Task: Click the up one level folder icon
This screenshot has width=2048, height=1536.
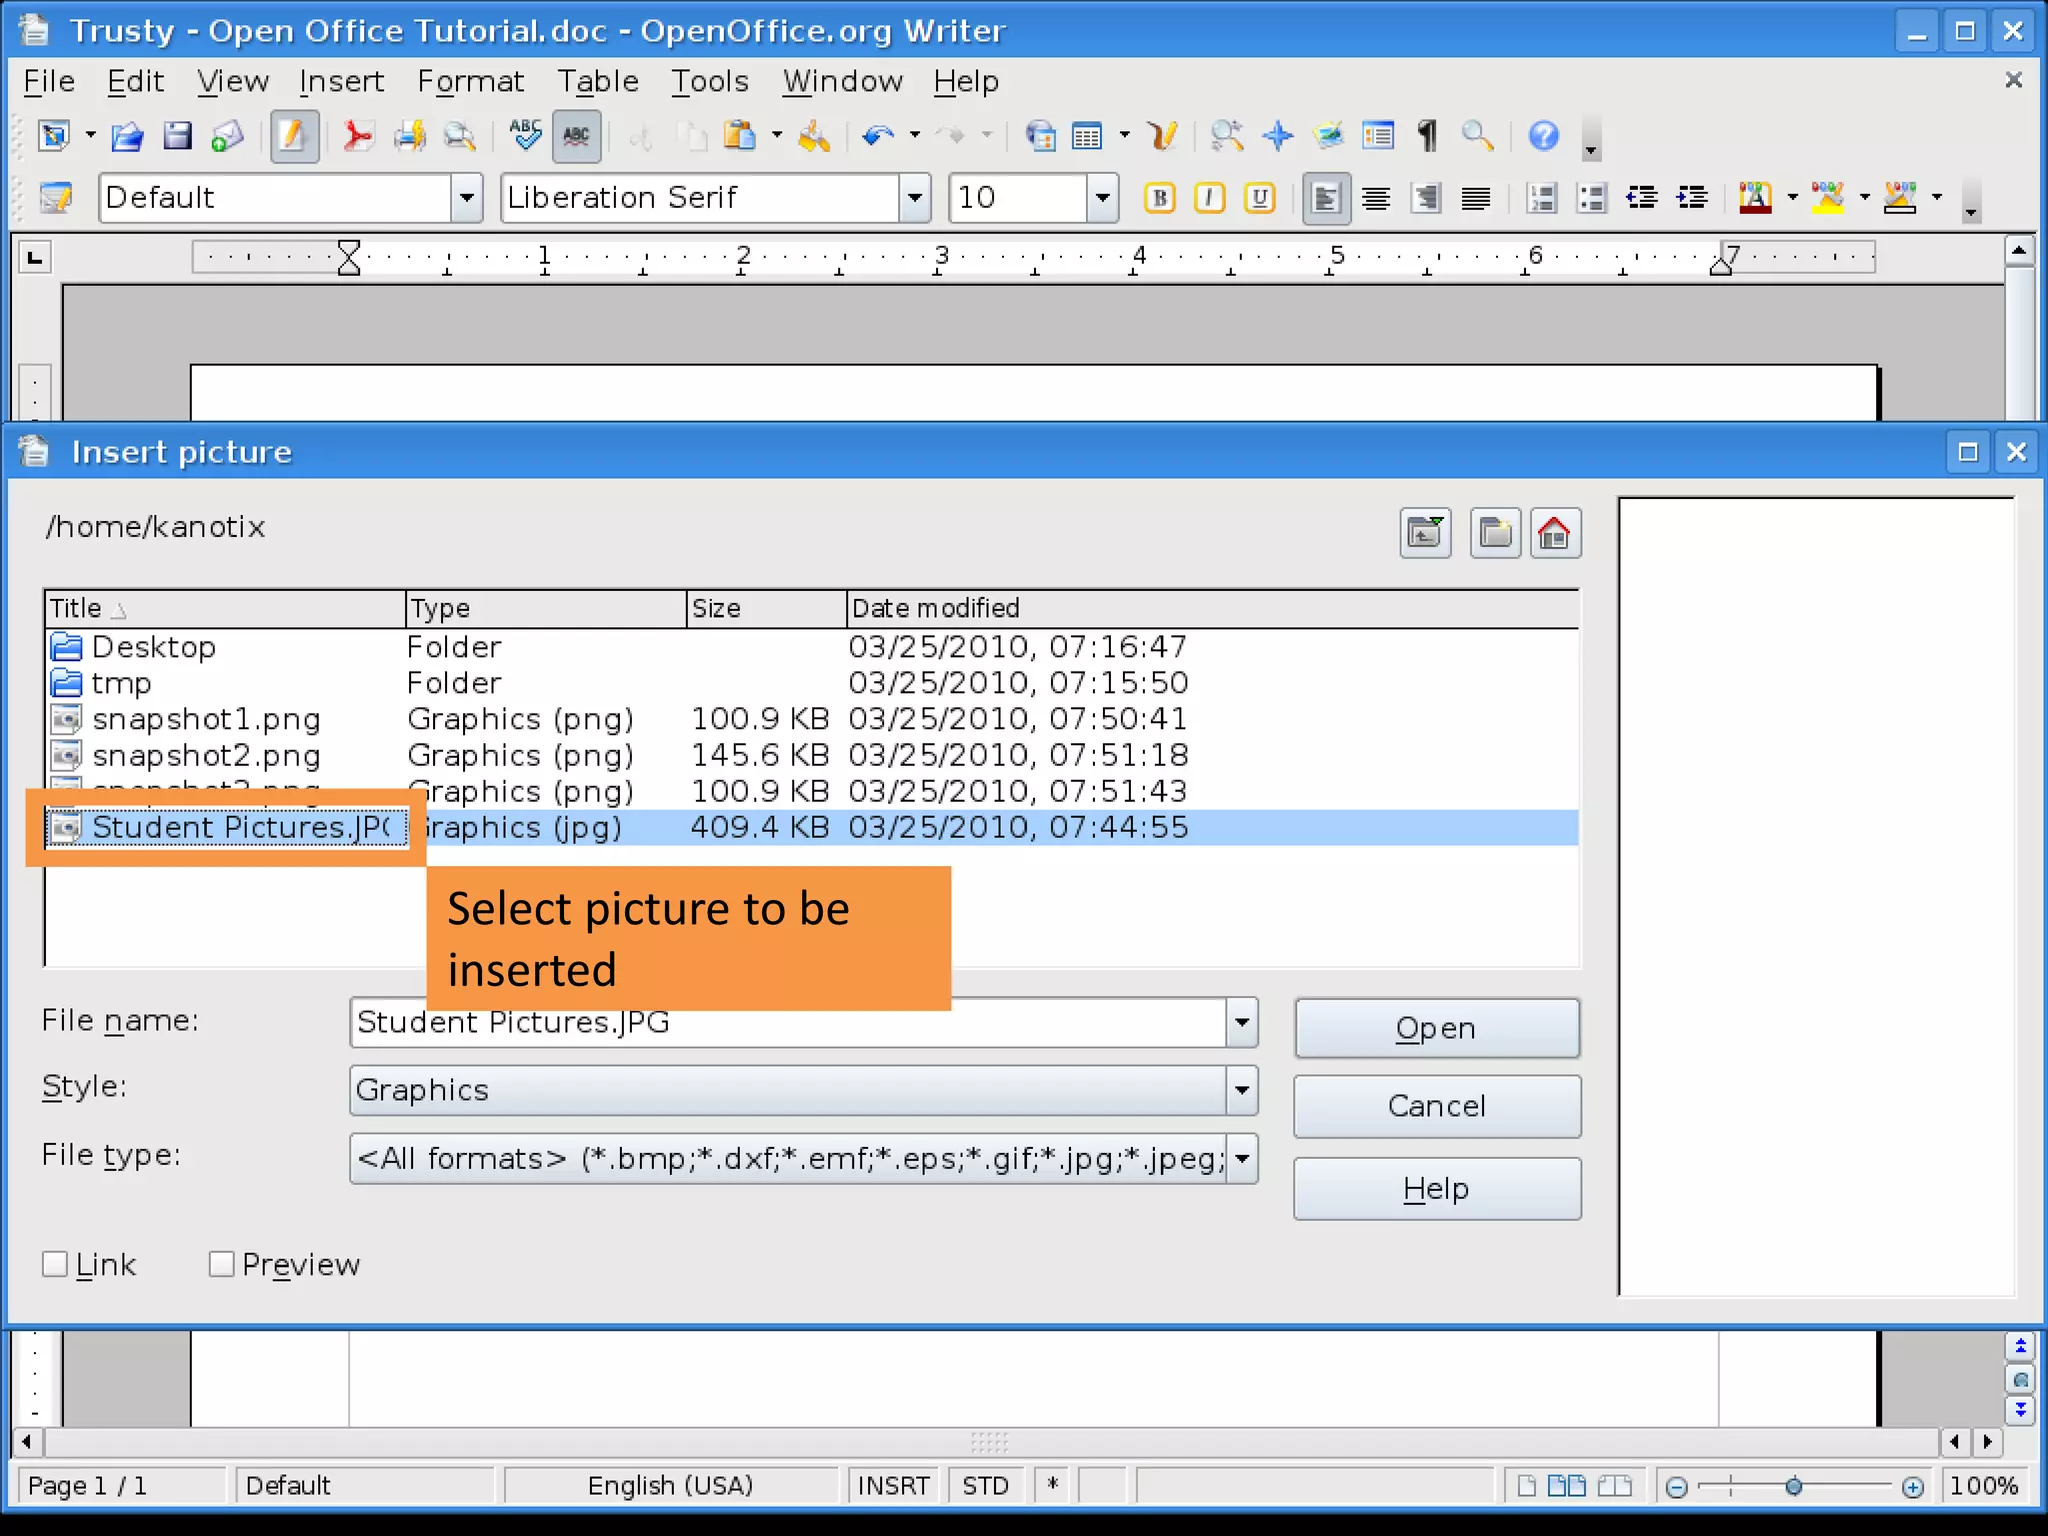Action: coord(1425,533)
